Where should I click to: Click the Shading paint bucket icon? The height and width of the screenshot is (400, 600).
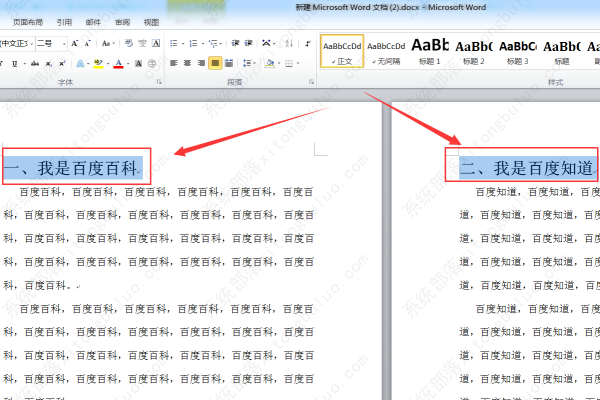pyautogui.click(x=270, y=63)
